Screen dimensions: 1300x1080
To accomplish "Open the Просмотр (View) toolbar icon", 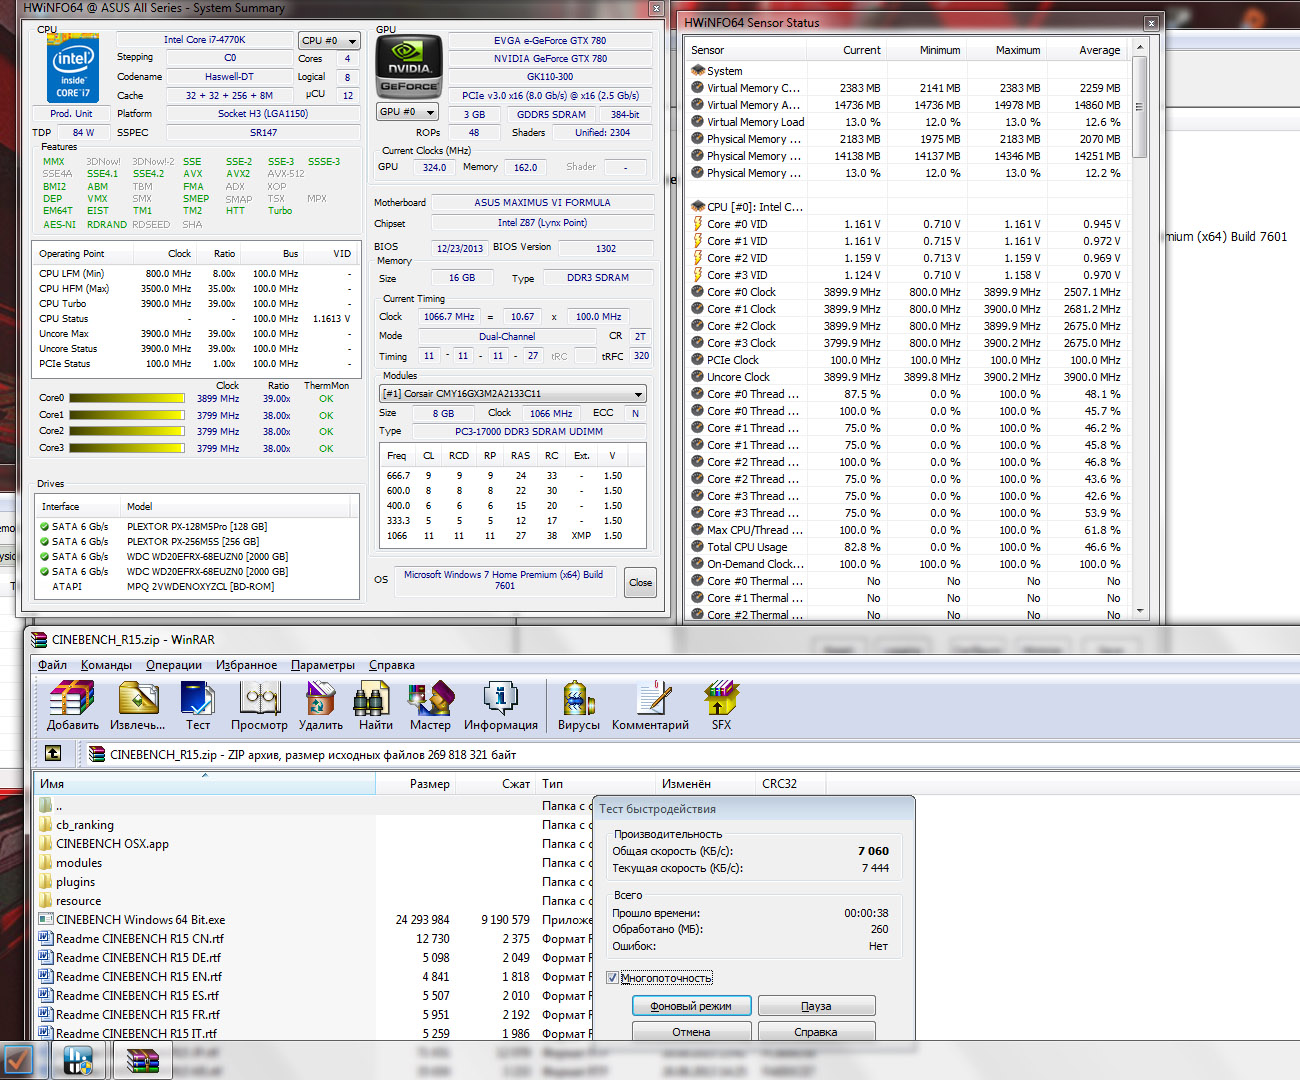I will coord(260,698).
